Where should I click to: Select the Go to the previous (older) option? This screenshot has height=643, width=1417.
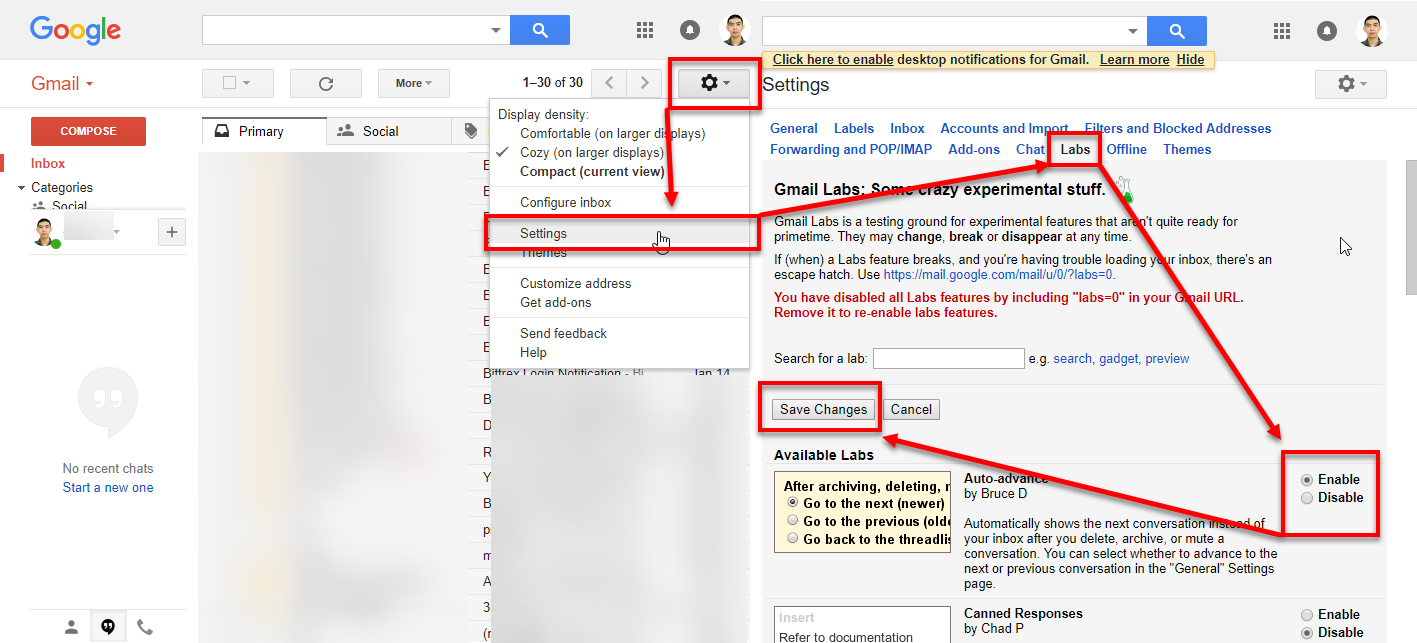793,520
